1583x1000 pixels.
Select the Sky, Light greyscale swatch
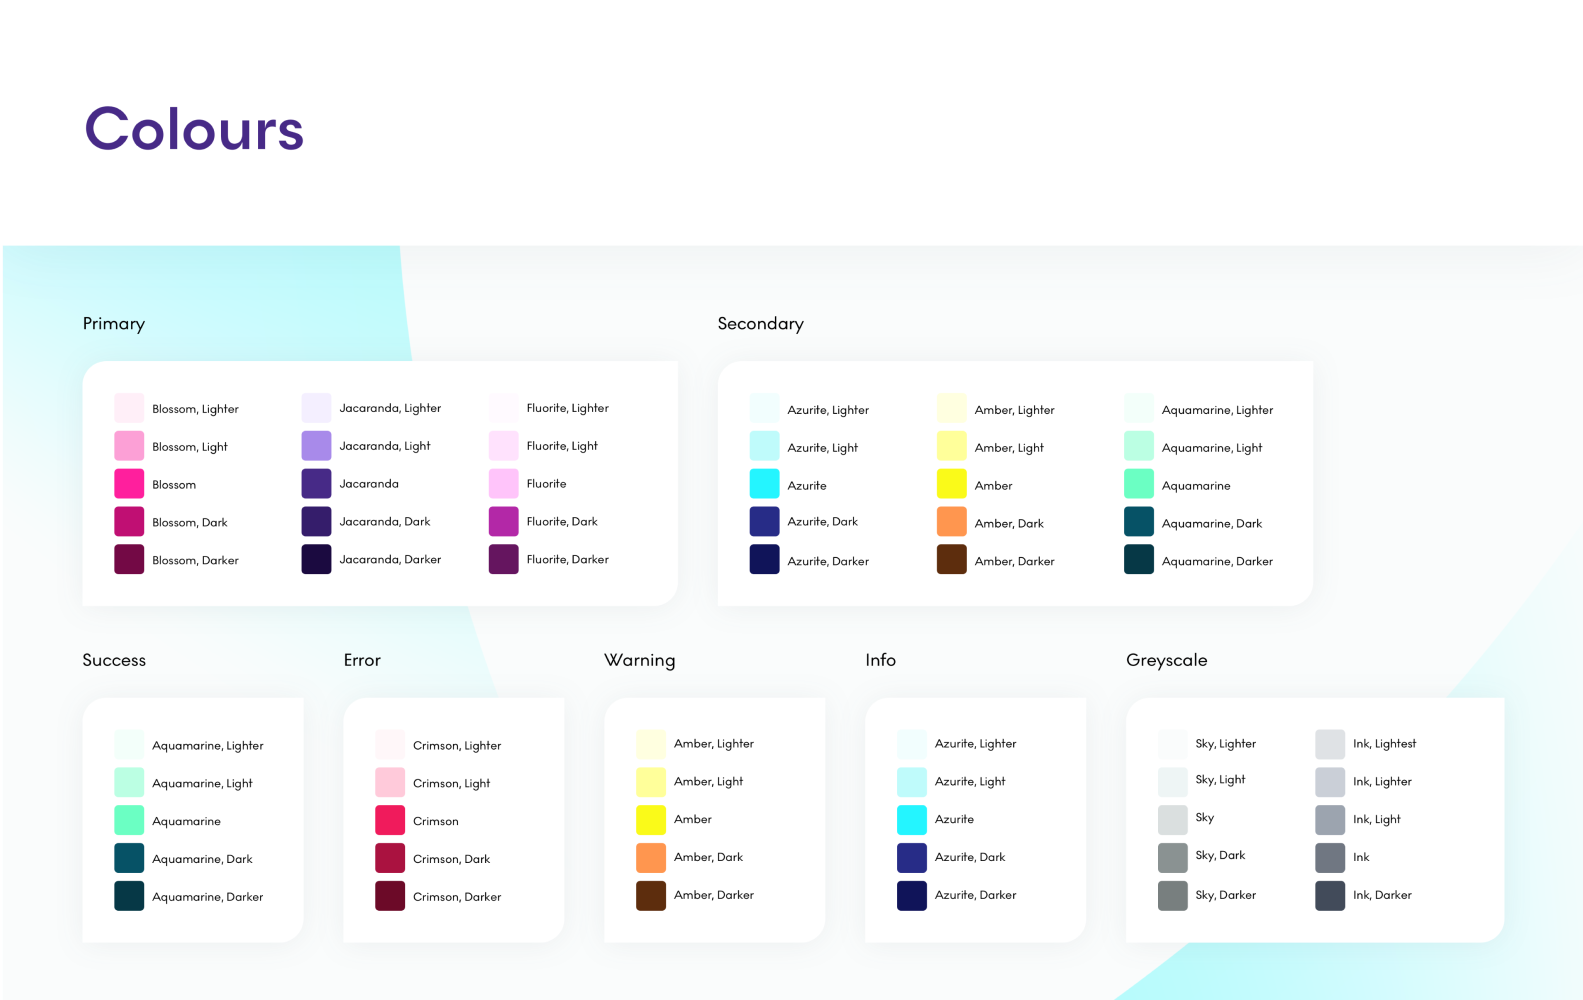(1173, 782)
